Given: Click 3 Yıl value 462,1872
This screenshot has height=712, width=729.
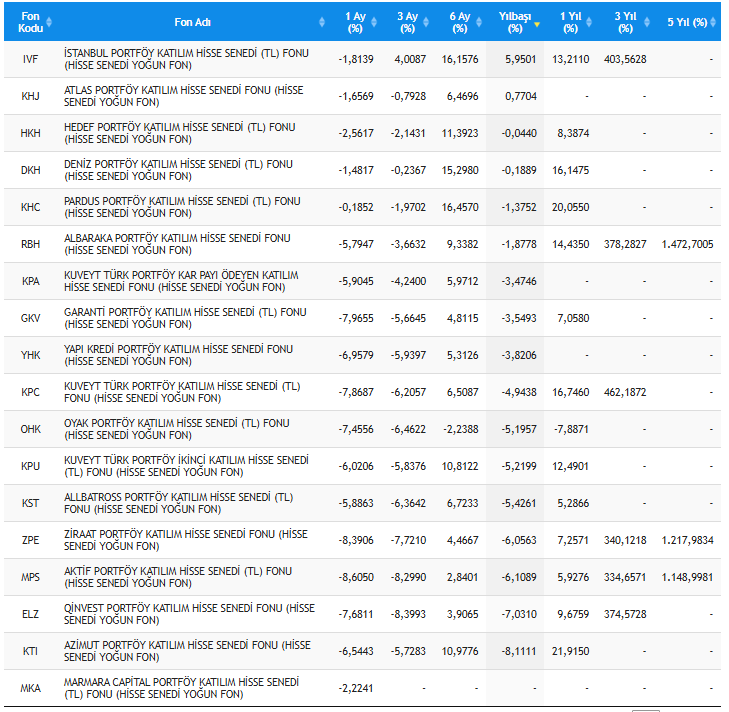Looking at the screenshot, I should pos(625,392).
